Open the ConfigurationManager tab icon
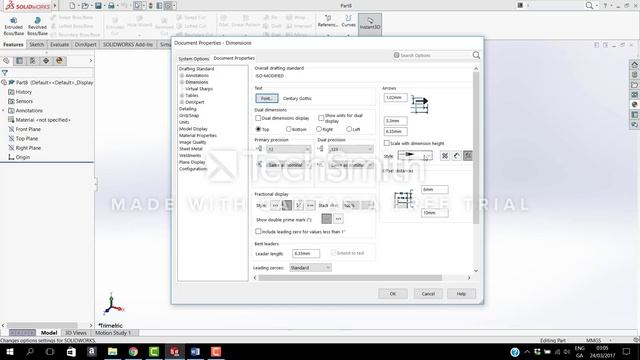Screen dimensions: 640x360 pyautogui.click(x=32, y=61)
